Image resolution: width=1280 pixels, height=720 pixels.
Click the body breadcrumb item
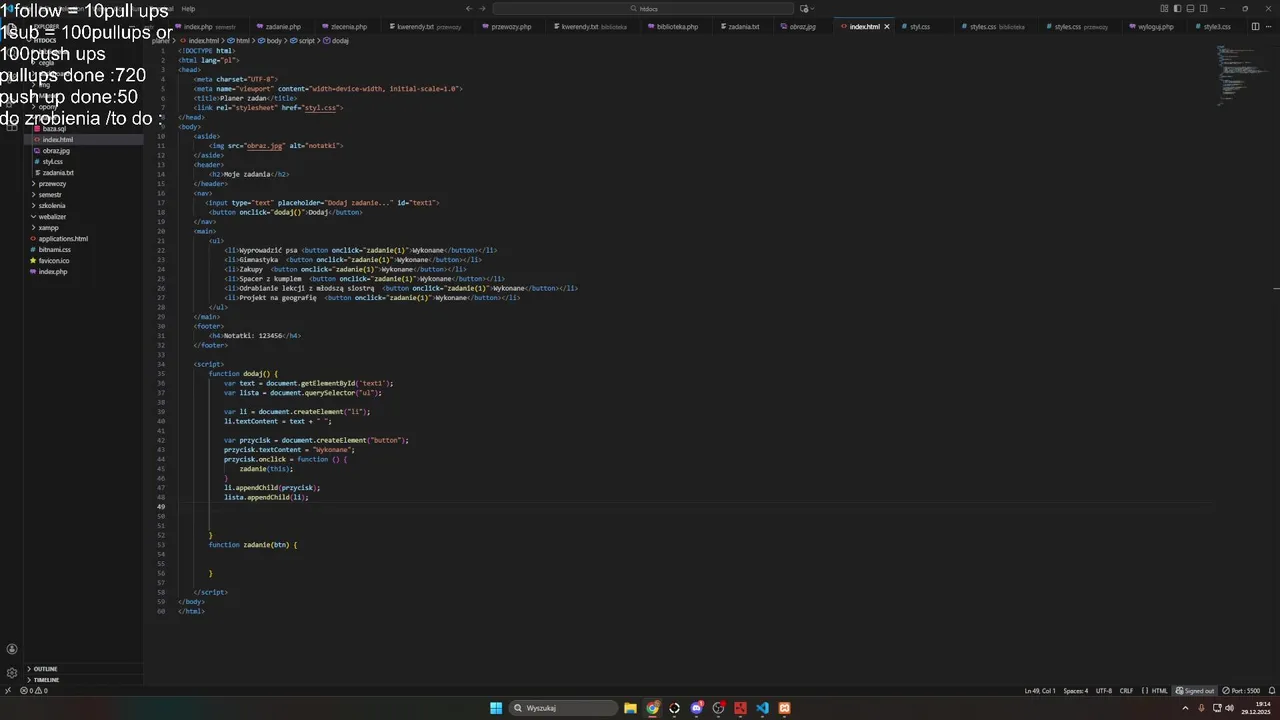(270, 41)
